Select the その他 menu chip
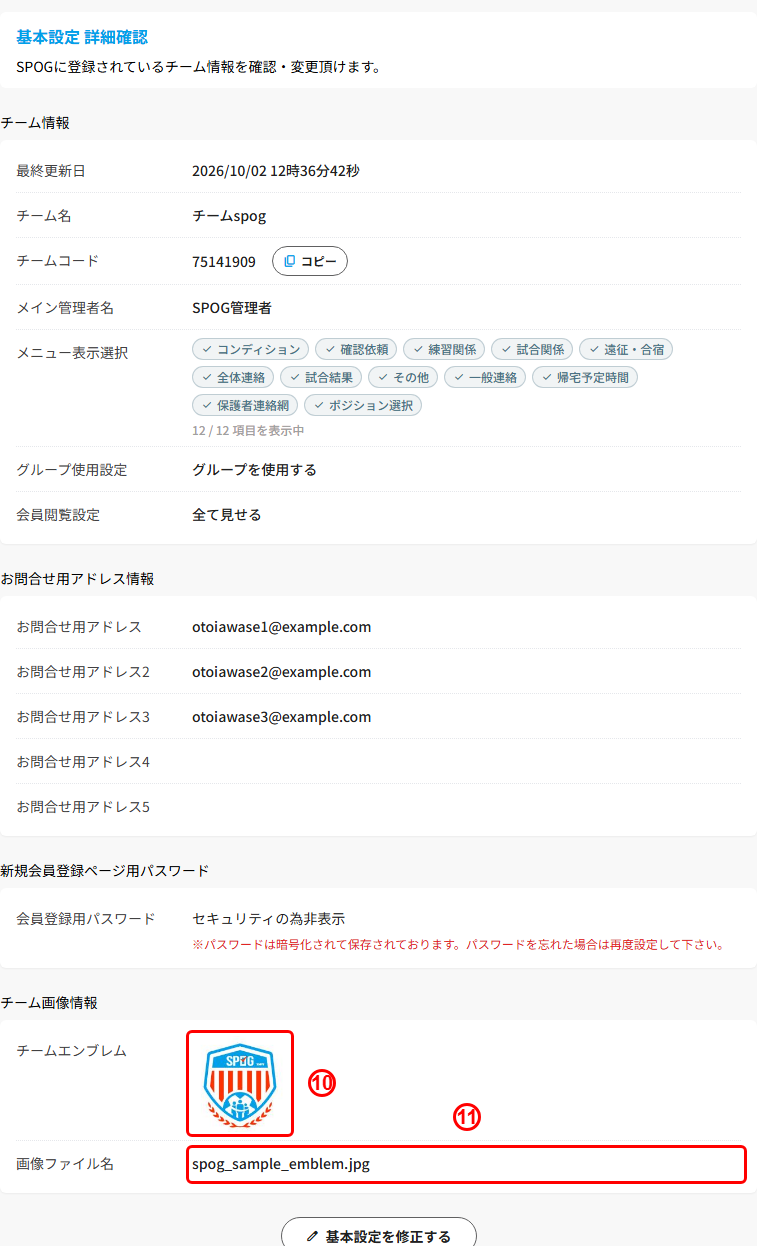Screen dimensions: 757x1246 click(403, 377)
